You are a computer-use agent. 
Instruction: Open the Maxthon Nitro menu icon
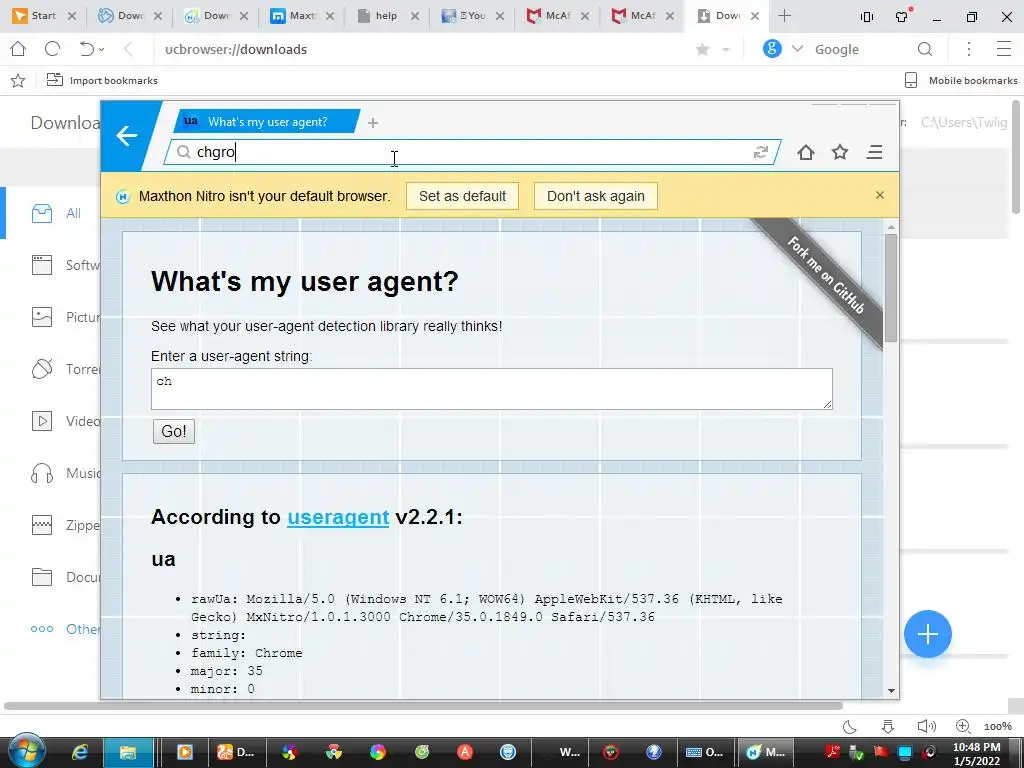pyautogui.click(x=874, y=152)
